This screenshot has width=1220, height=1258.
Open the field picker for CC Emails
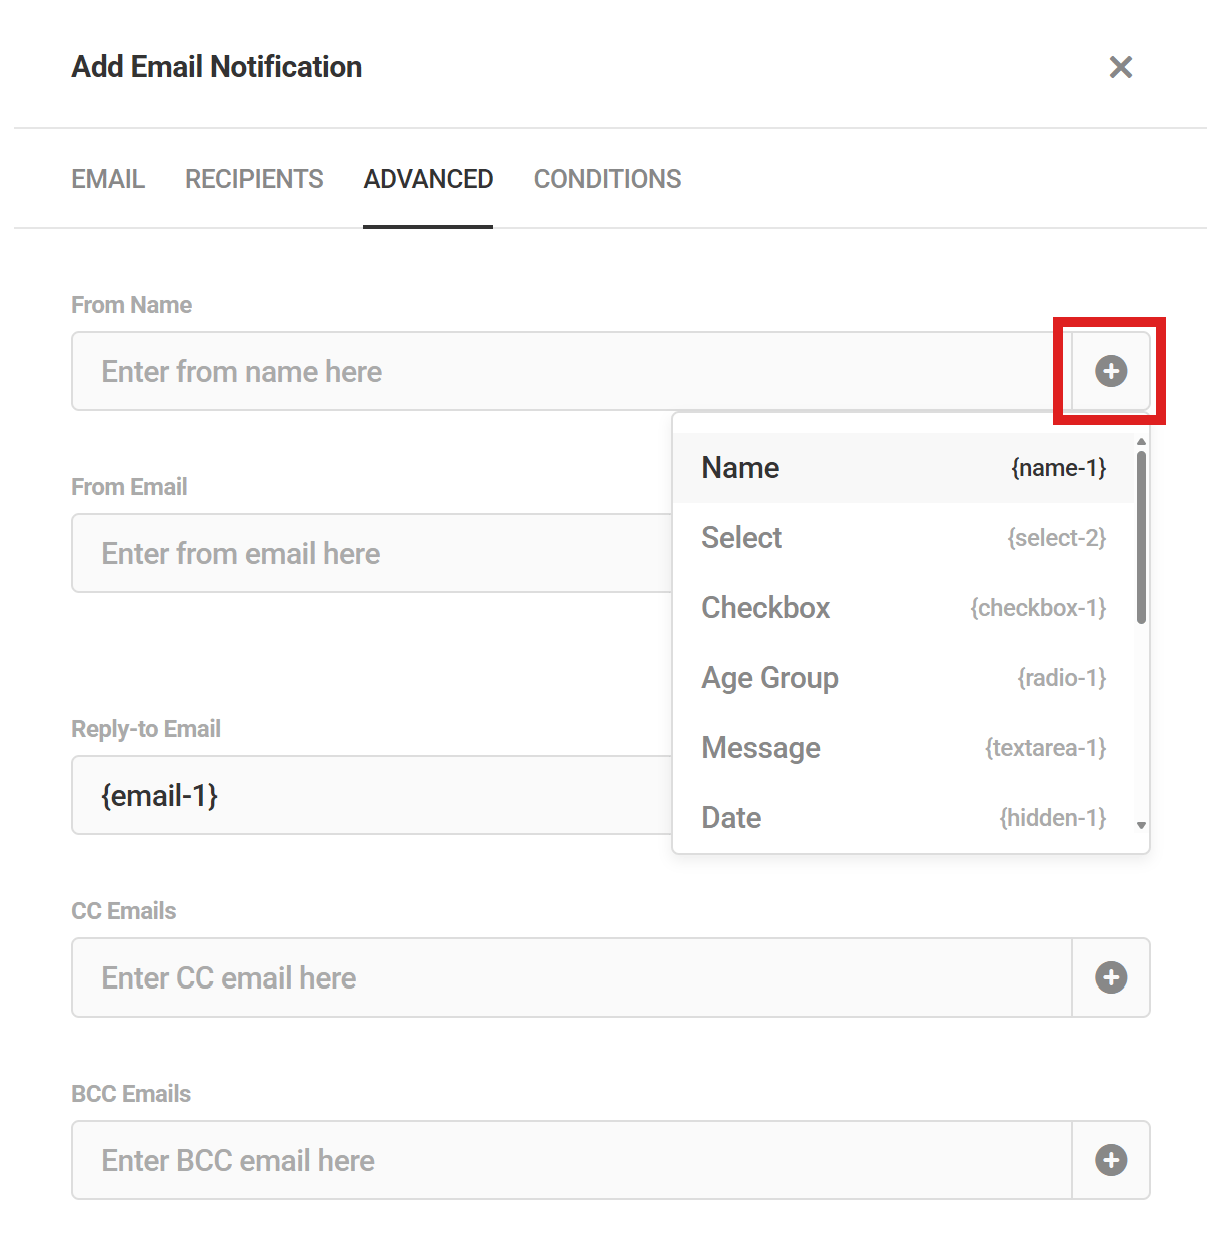coord(1111,977)
